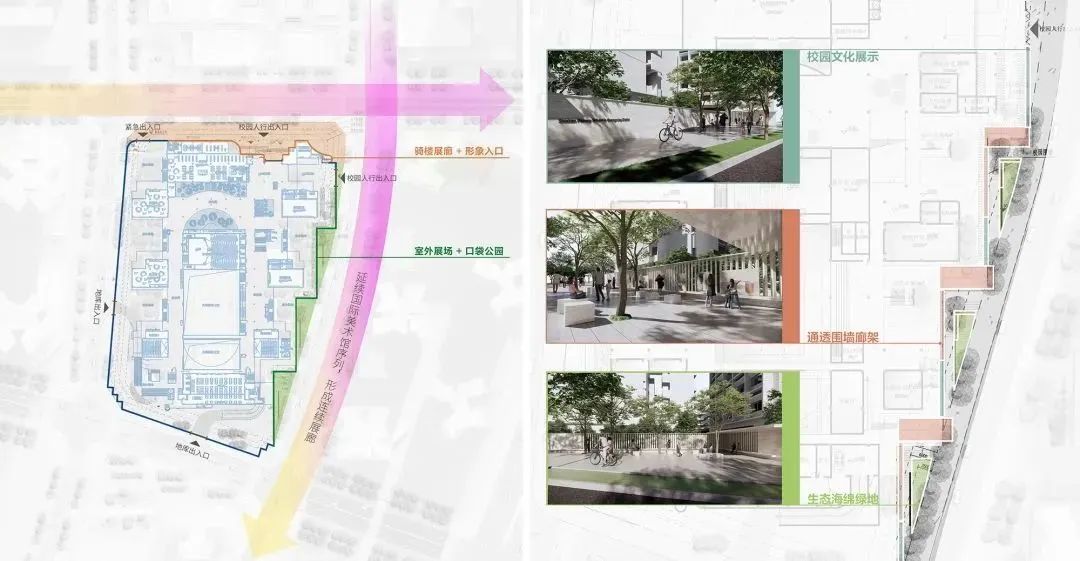The image size is (1080, 561).
Task: Pick the orange color bar beside middle rendering
Action: [x=790, y=275]
